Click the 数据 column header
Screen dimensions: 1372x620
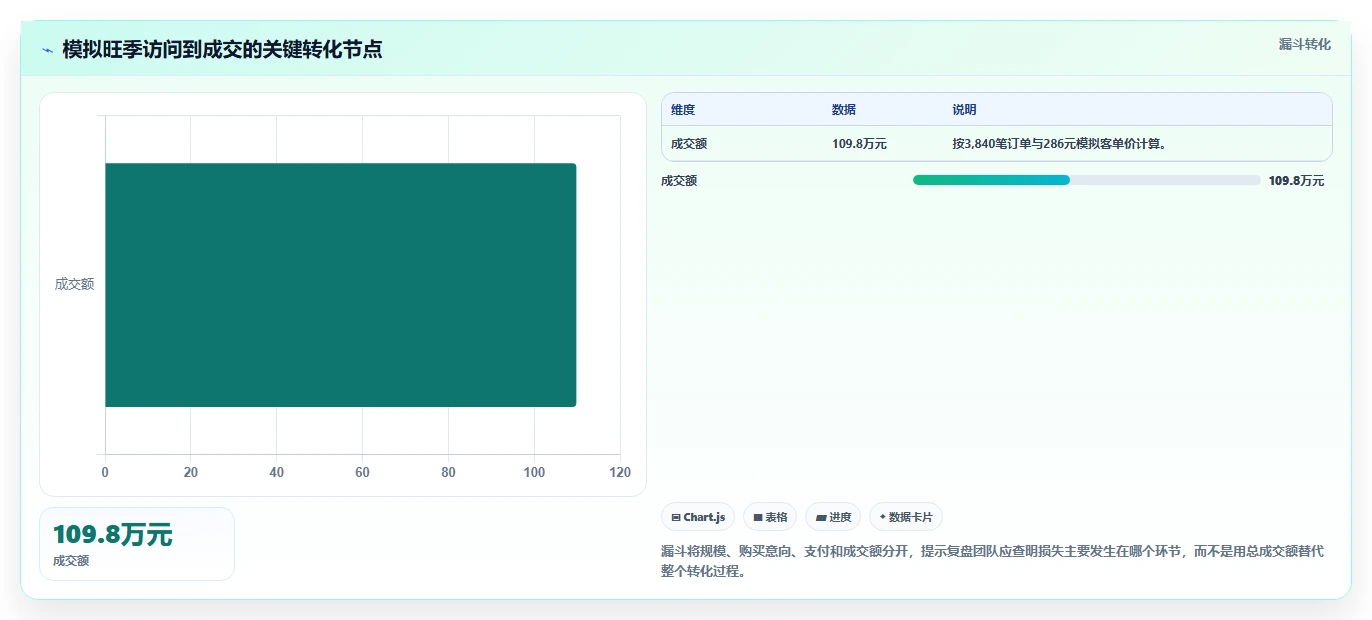click(x=844, y=110)
